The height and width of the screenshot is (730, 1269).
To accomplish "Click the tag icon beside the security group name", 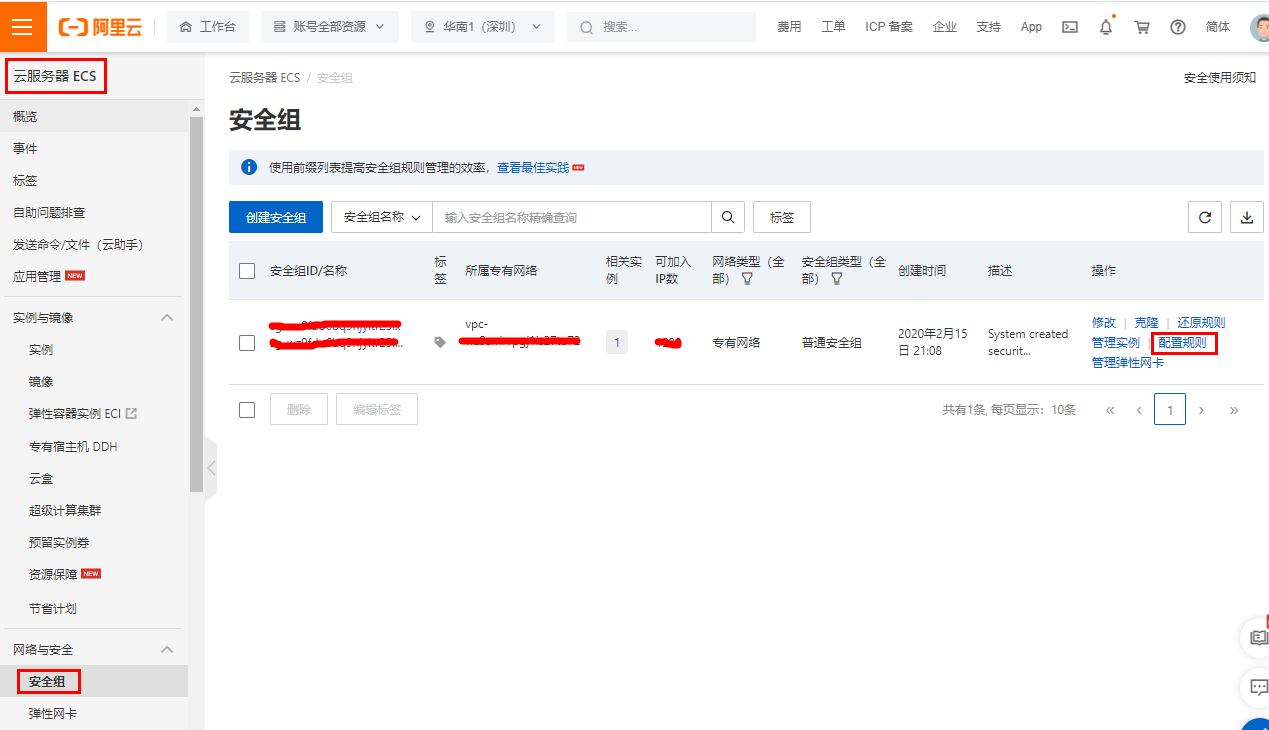I will point(441,342).
